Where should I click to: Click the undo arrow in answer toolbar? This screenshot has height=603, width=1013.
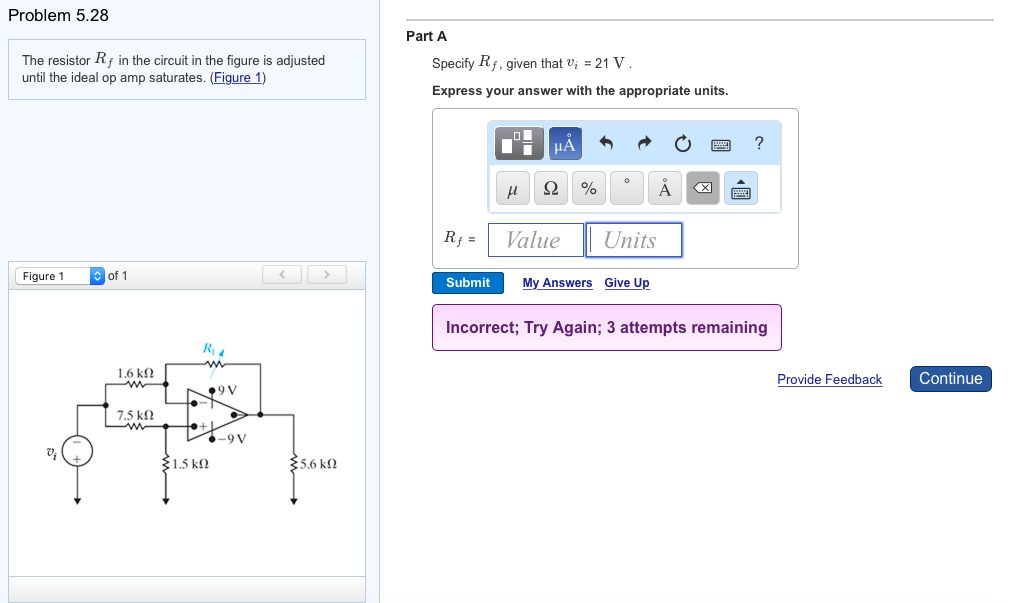click(x=606, y=143)
